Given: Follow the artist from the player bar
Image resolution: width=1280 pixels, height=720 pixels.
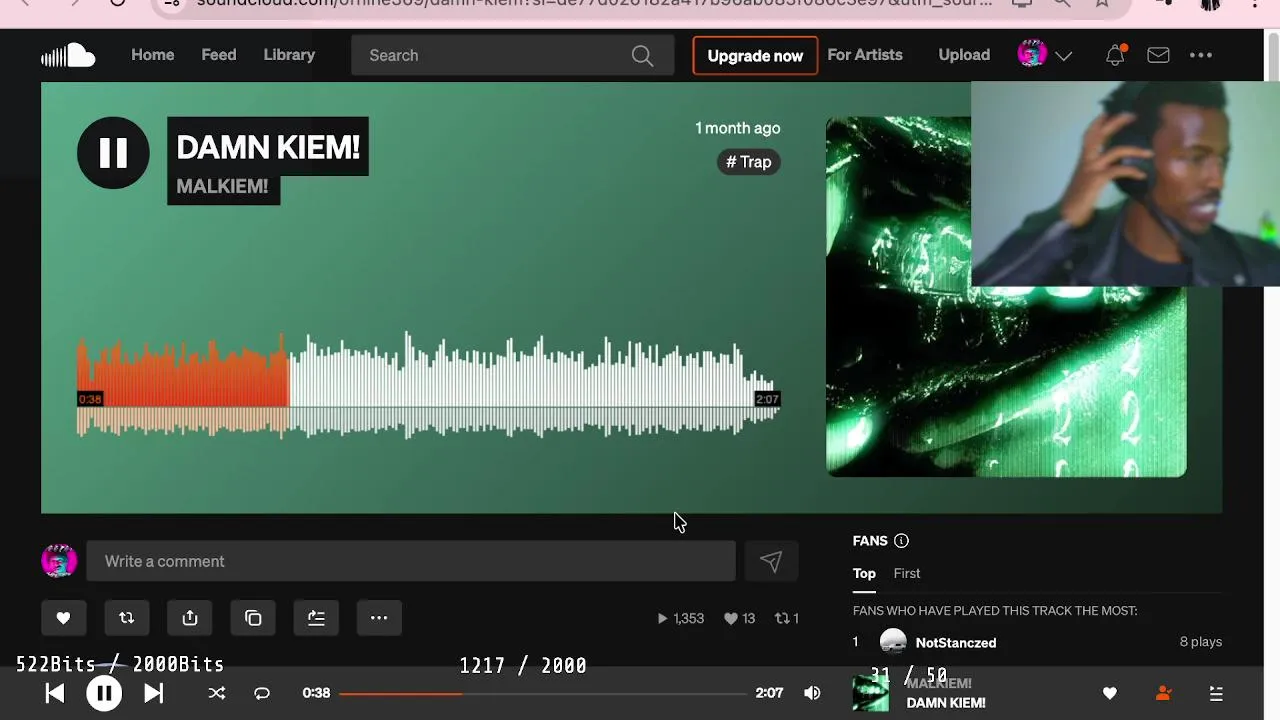Looking at the screenshot, I should (x=1163, y=693).
